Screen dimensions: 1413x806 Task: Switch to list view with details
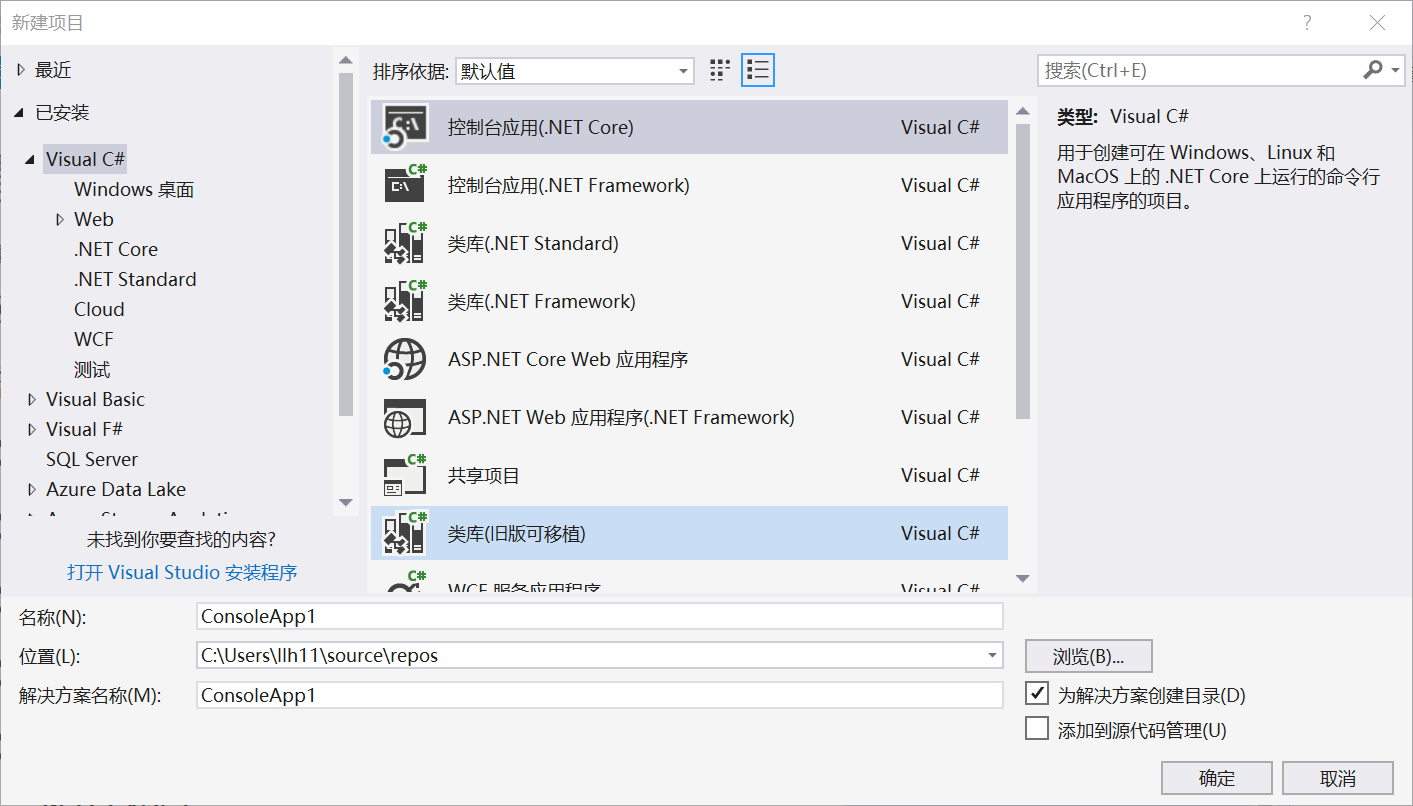758,70
